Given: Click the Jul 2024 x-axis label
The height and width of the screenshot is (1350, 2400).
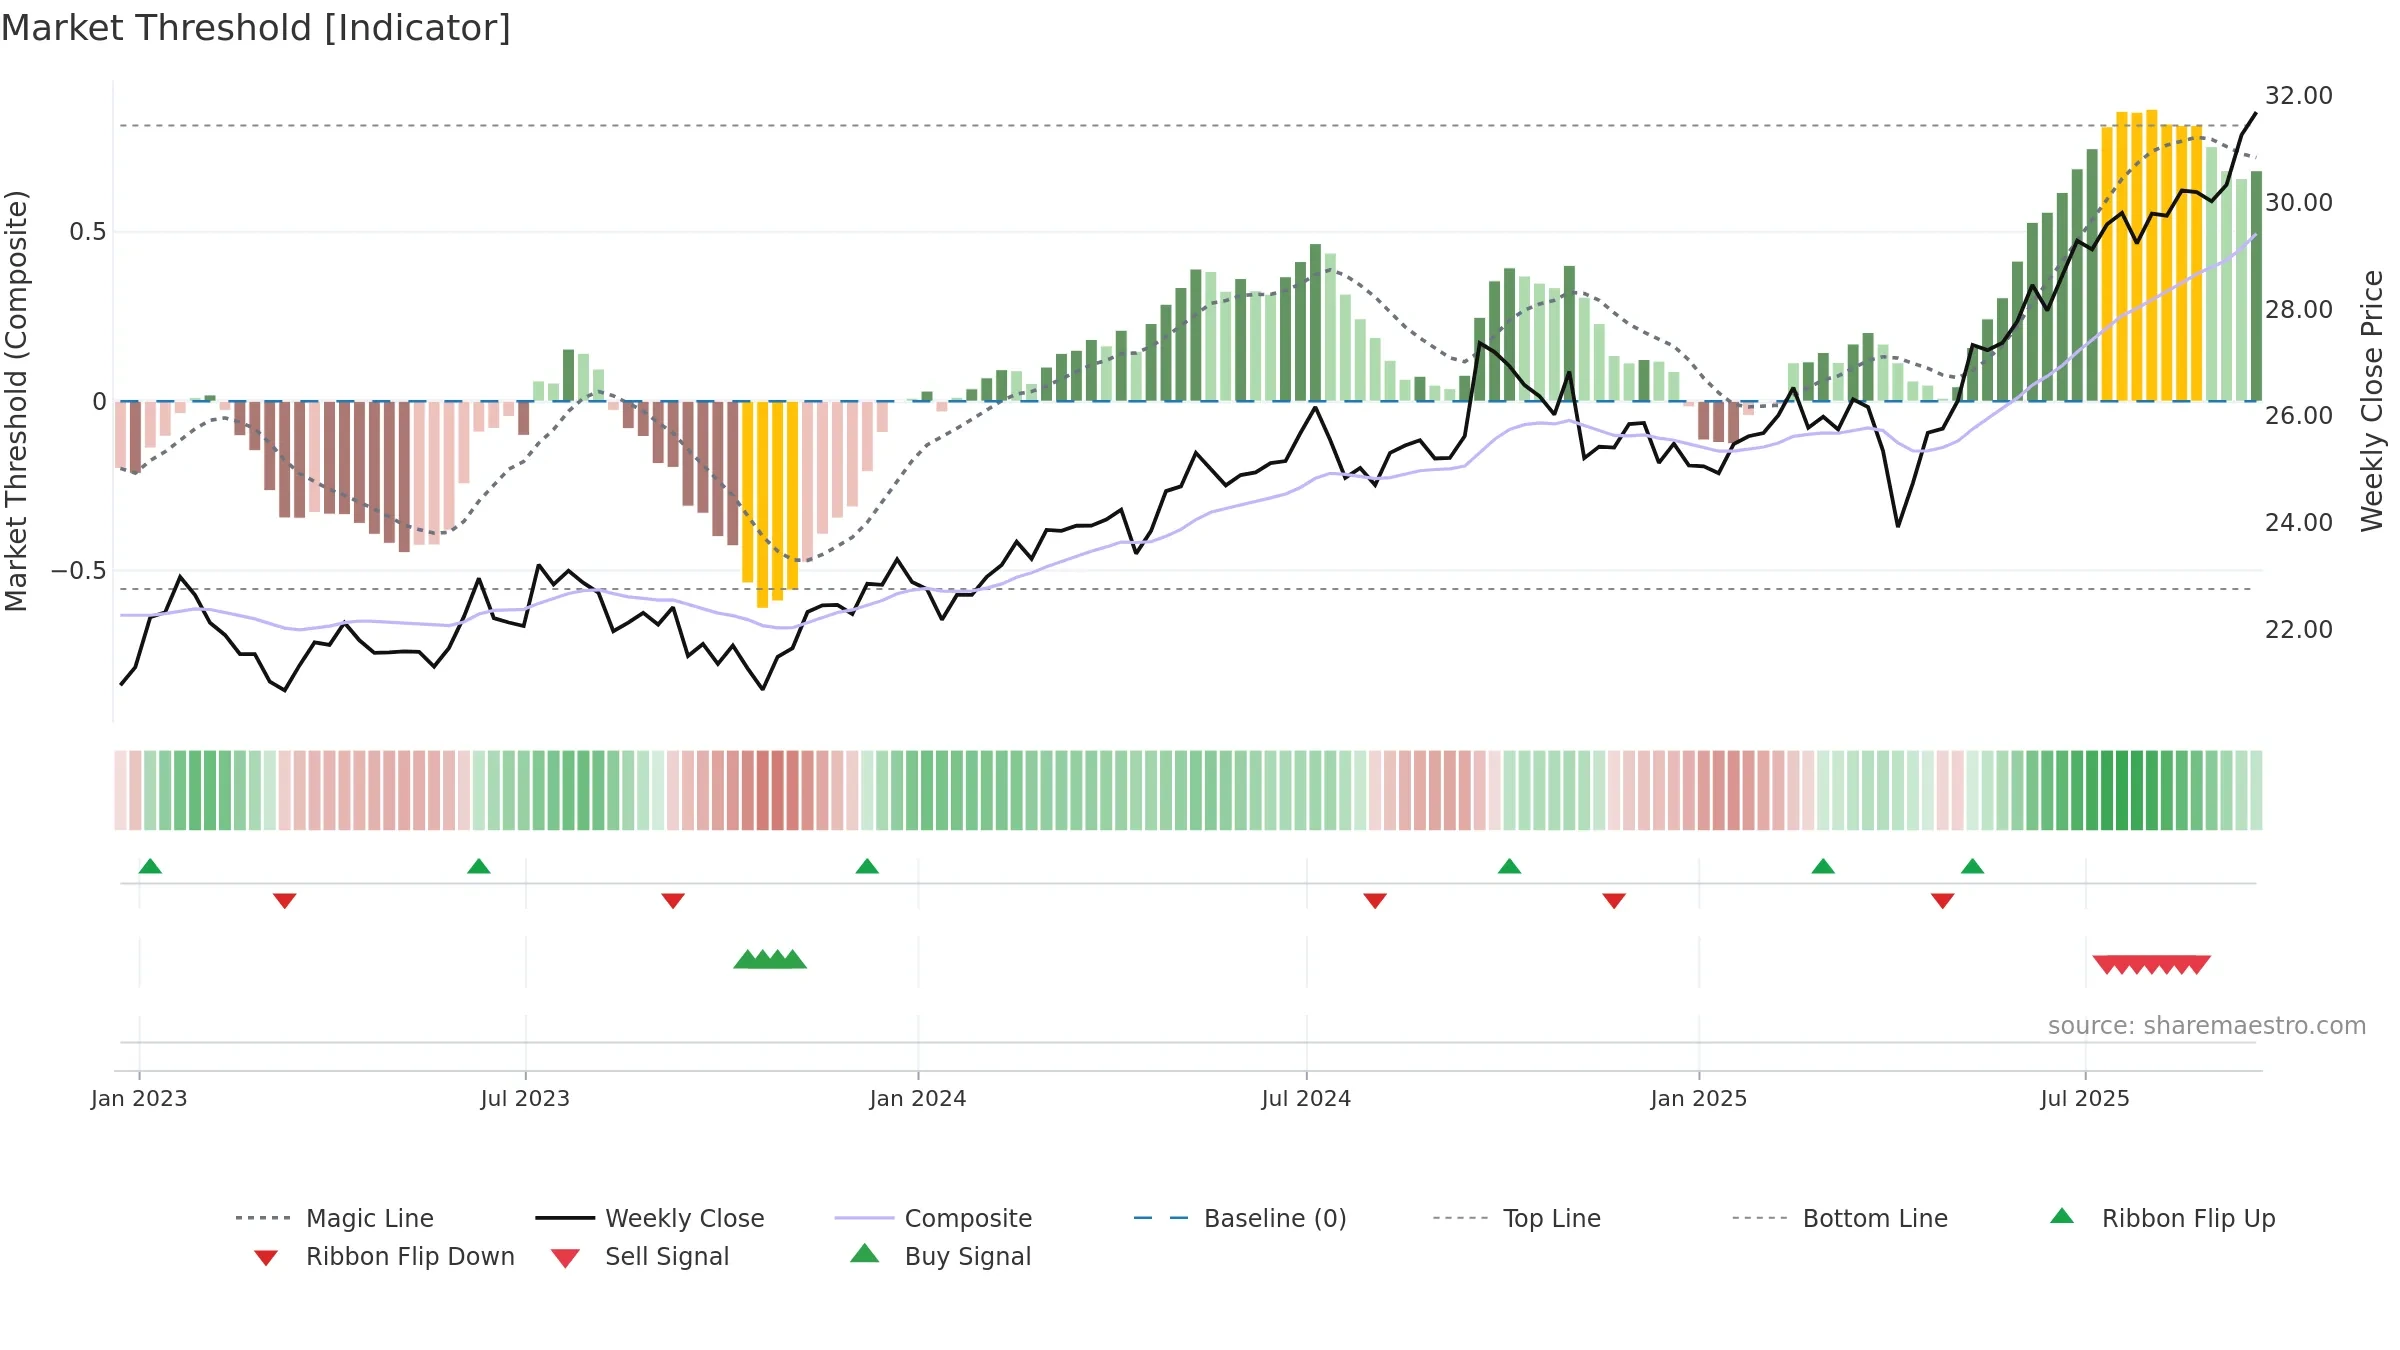Looking at the screenshot, I should point(1306,1099).
